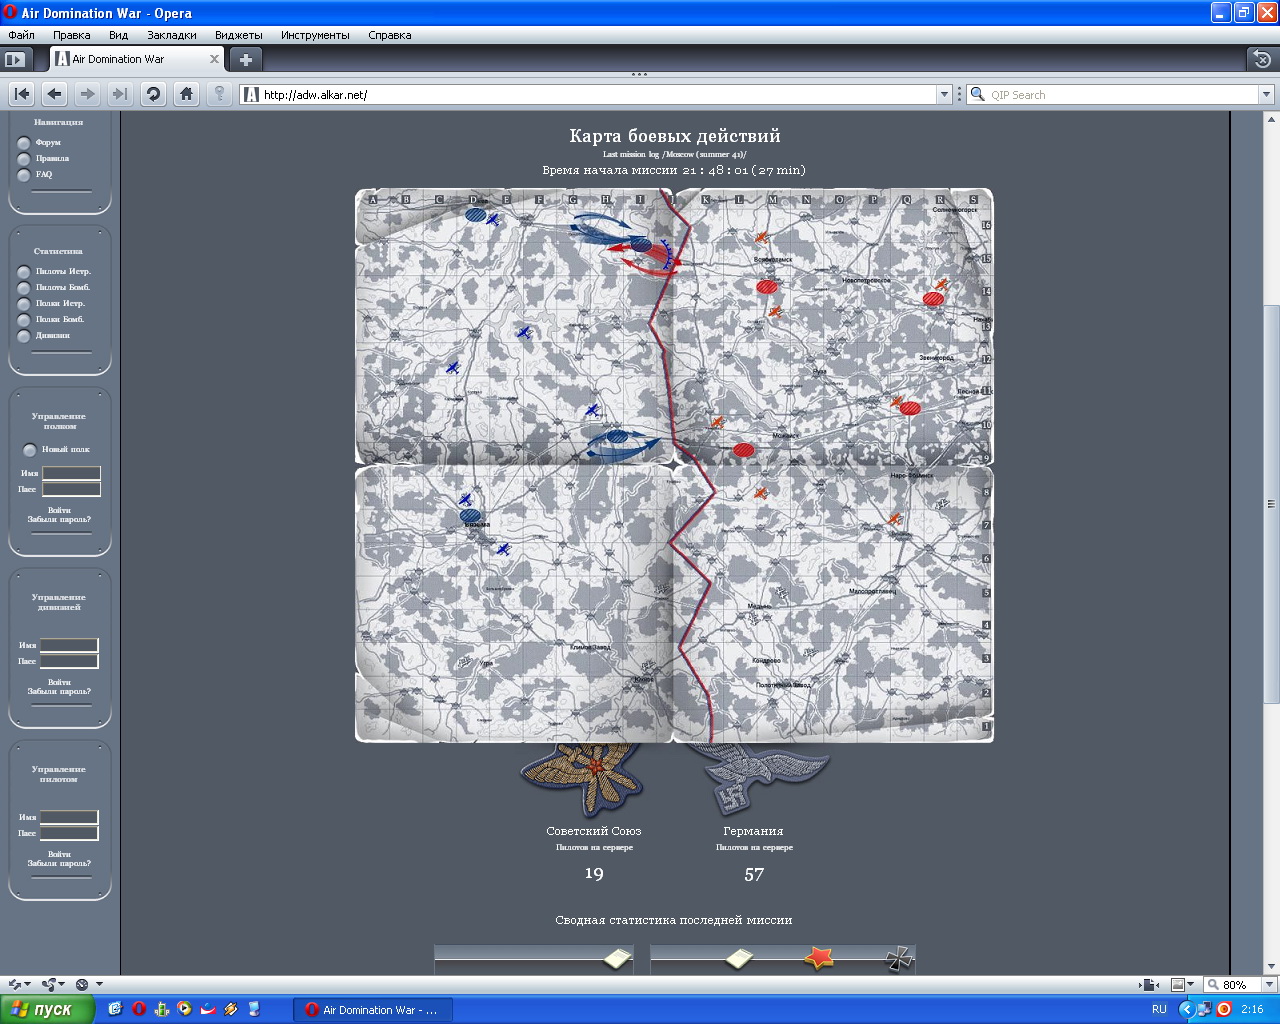Click the пуск Start button

[47, 1009]
